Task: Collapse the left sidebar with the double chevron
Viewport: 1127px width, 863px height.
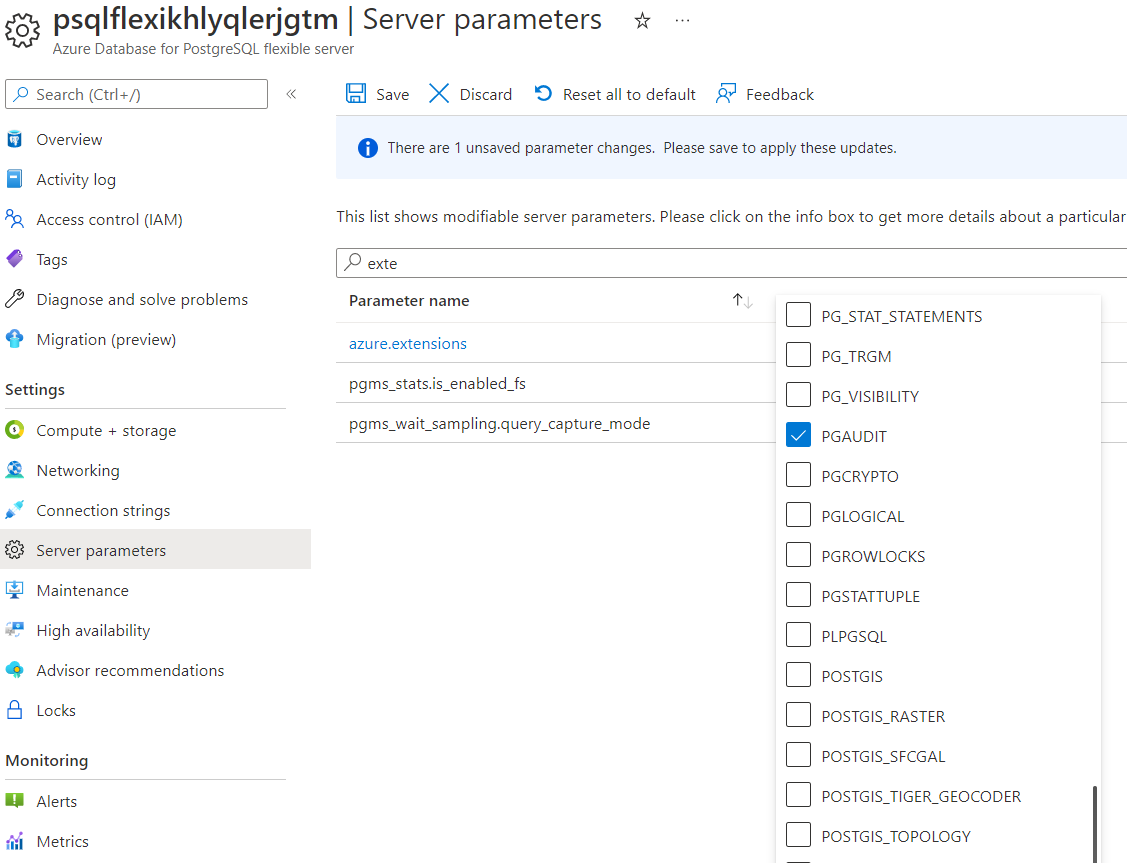Action: (x=291, y=93)
